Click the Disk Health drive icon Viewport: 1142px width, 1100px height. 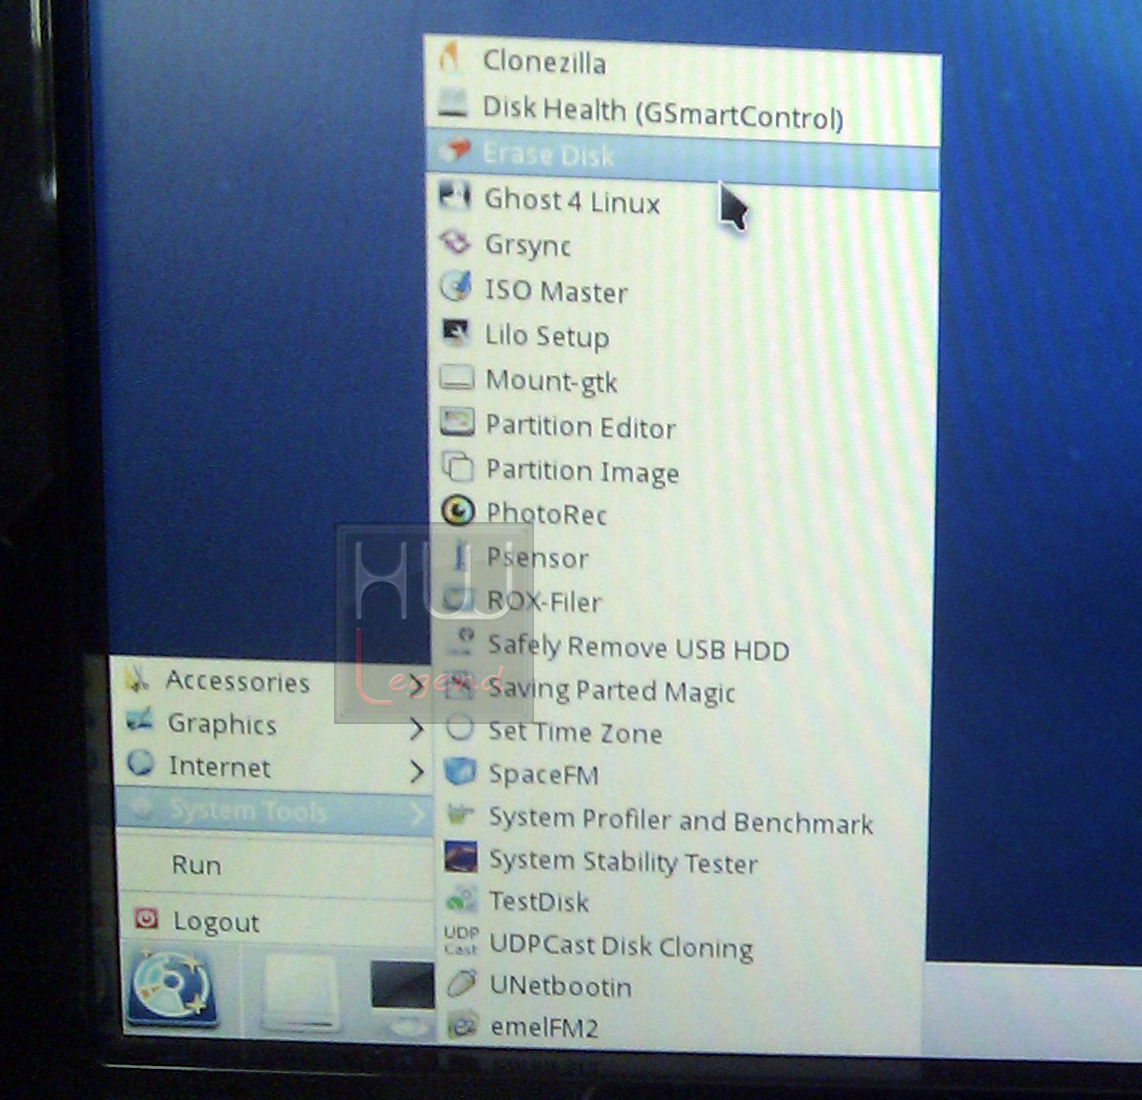click(x=452, y=103)
